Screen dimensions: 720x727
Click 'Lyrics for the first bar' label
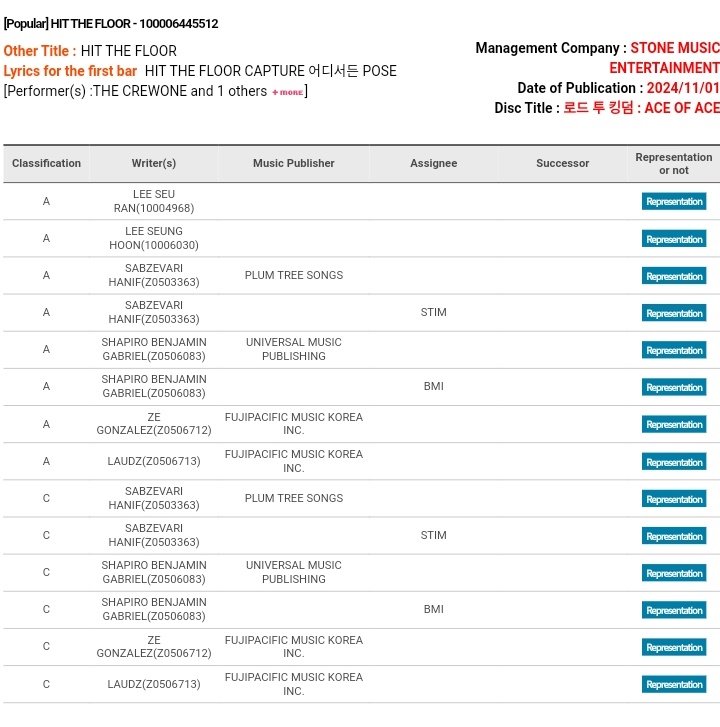pos(70,71)
